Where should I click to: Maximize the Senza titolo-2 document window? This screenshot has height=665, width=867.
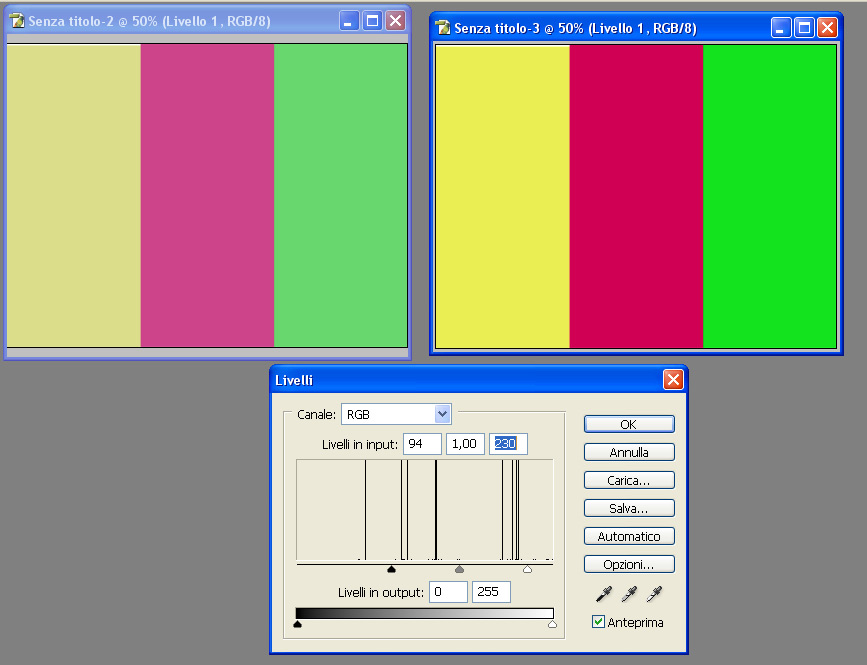pyautogui.click(x=372, y=20)
